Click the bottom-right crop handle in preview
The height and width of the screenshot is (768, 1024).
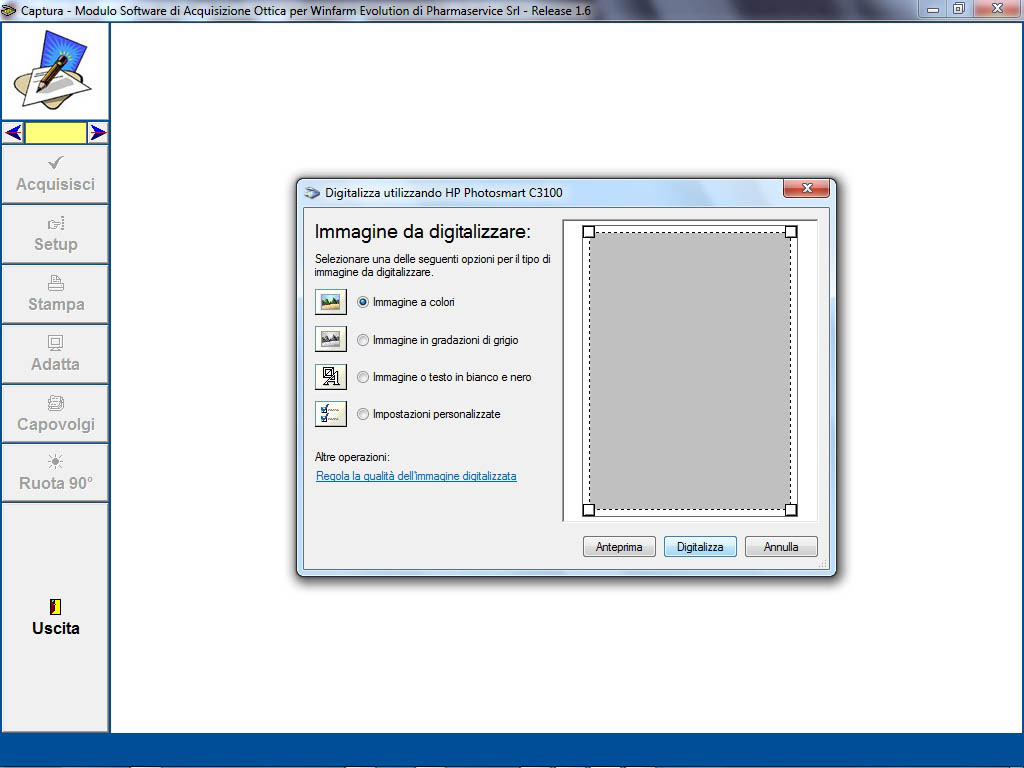[791, 510]
